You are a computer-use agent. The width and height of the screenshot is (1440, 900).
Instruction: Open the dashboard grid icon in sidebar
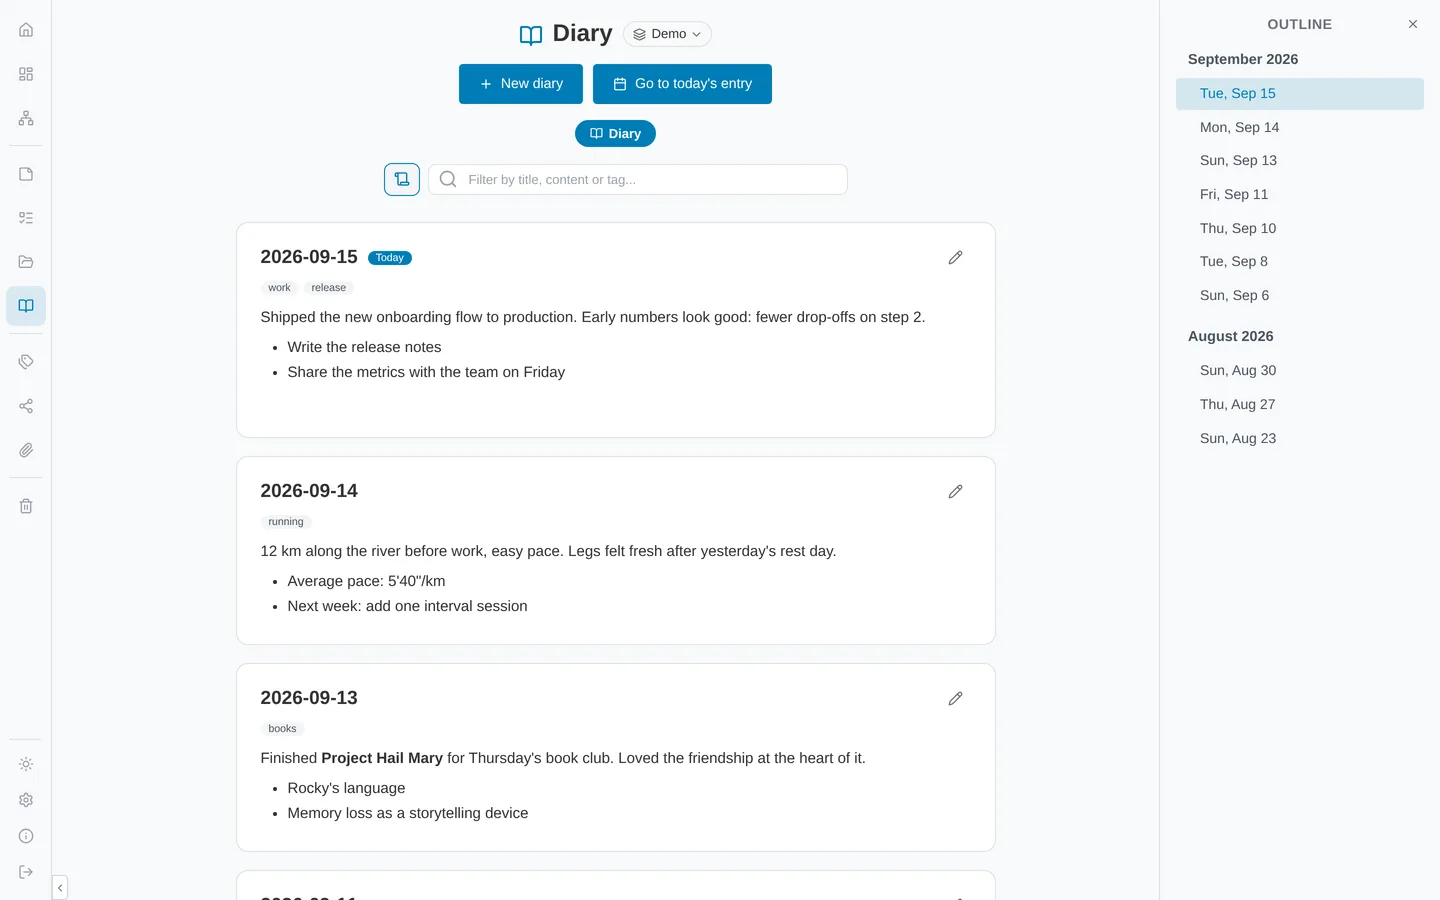[x=26, y=74]
